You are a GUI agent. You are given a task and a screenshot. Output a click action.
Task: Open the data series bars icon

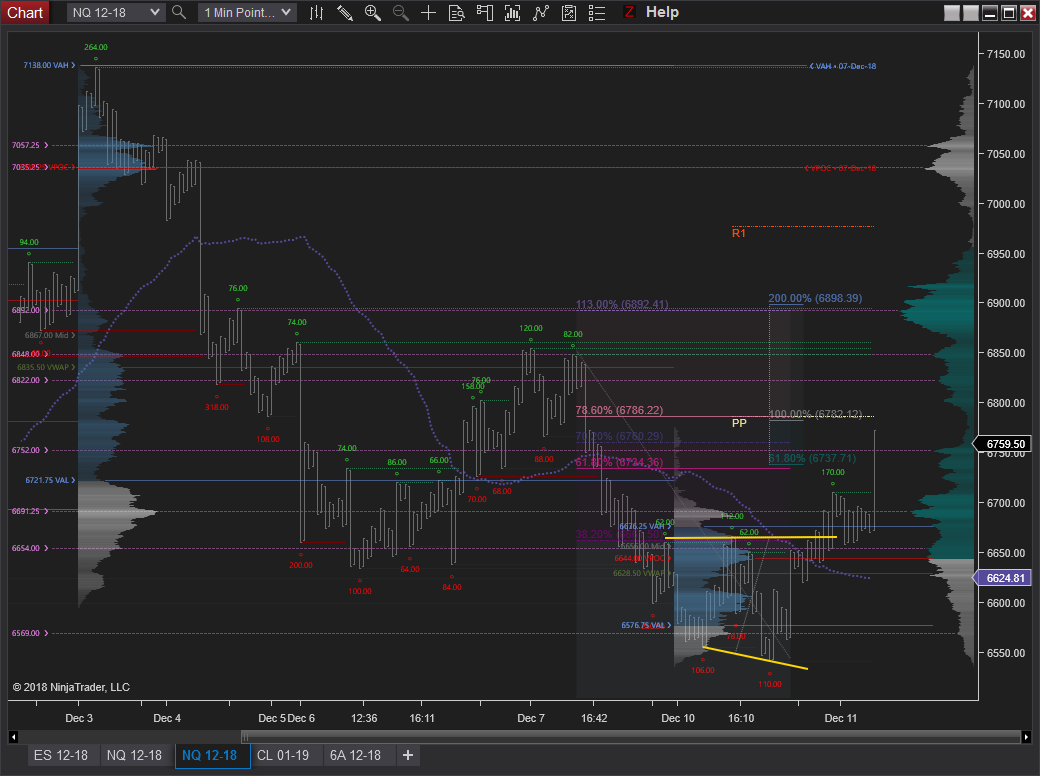pyautogui.click(x=513, y=12)
